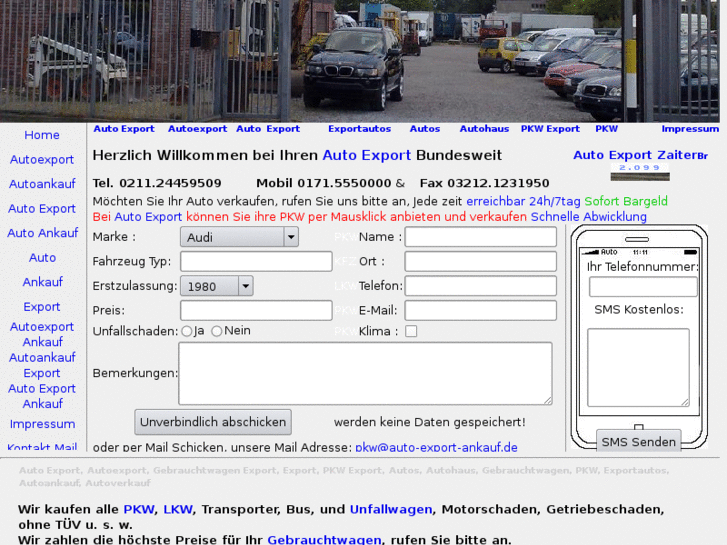Click the blue Auto Export link in the welcome heading
The height and width of the screenshot is (545, 727).
click(x=367, y=155)
